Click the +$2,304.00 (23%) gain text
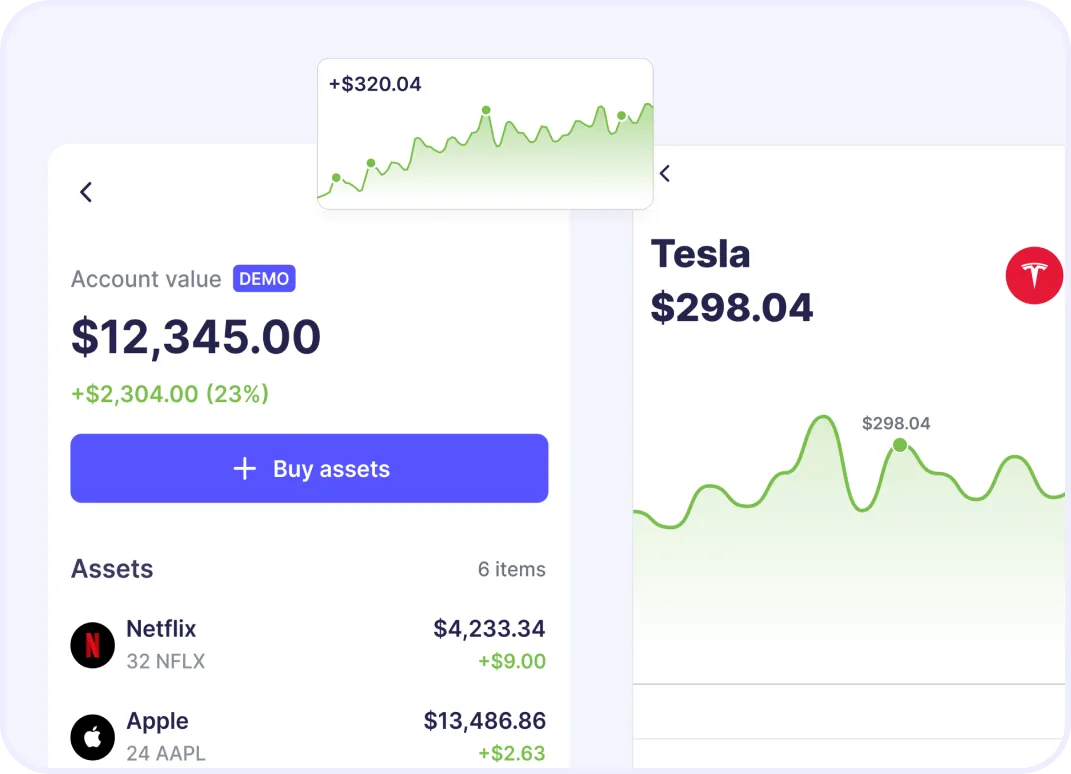Screen dimensions: 1071x774 pyautogui.click(x=170, y=394)
